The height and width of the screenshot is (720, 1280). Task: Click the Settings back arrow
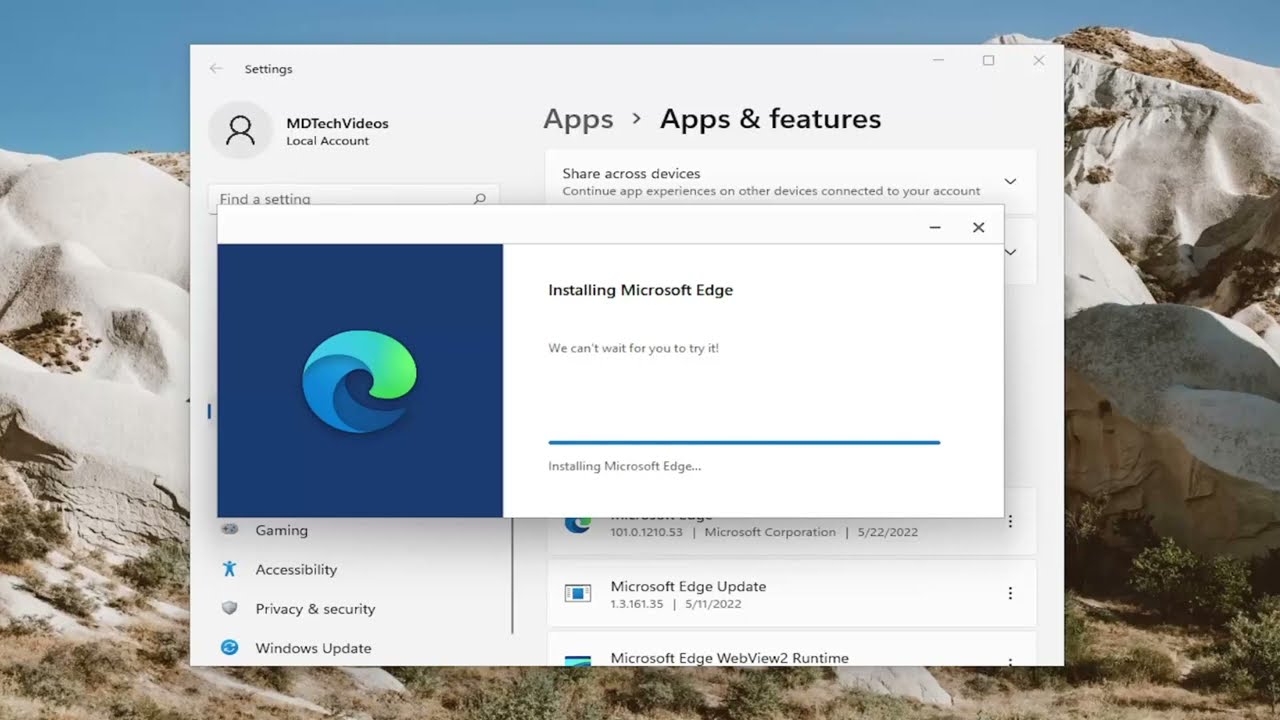216,69
